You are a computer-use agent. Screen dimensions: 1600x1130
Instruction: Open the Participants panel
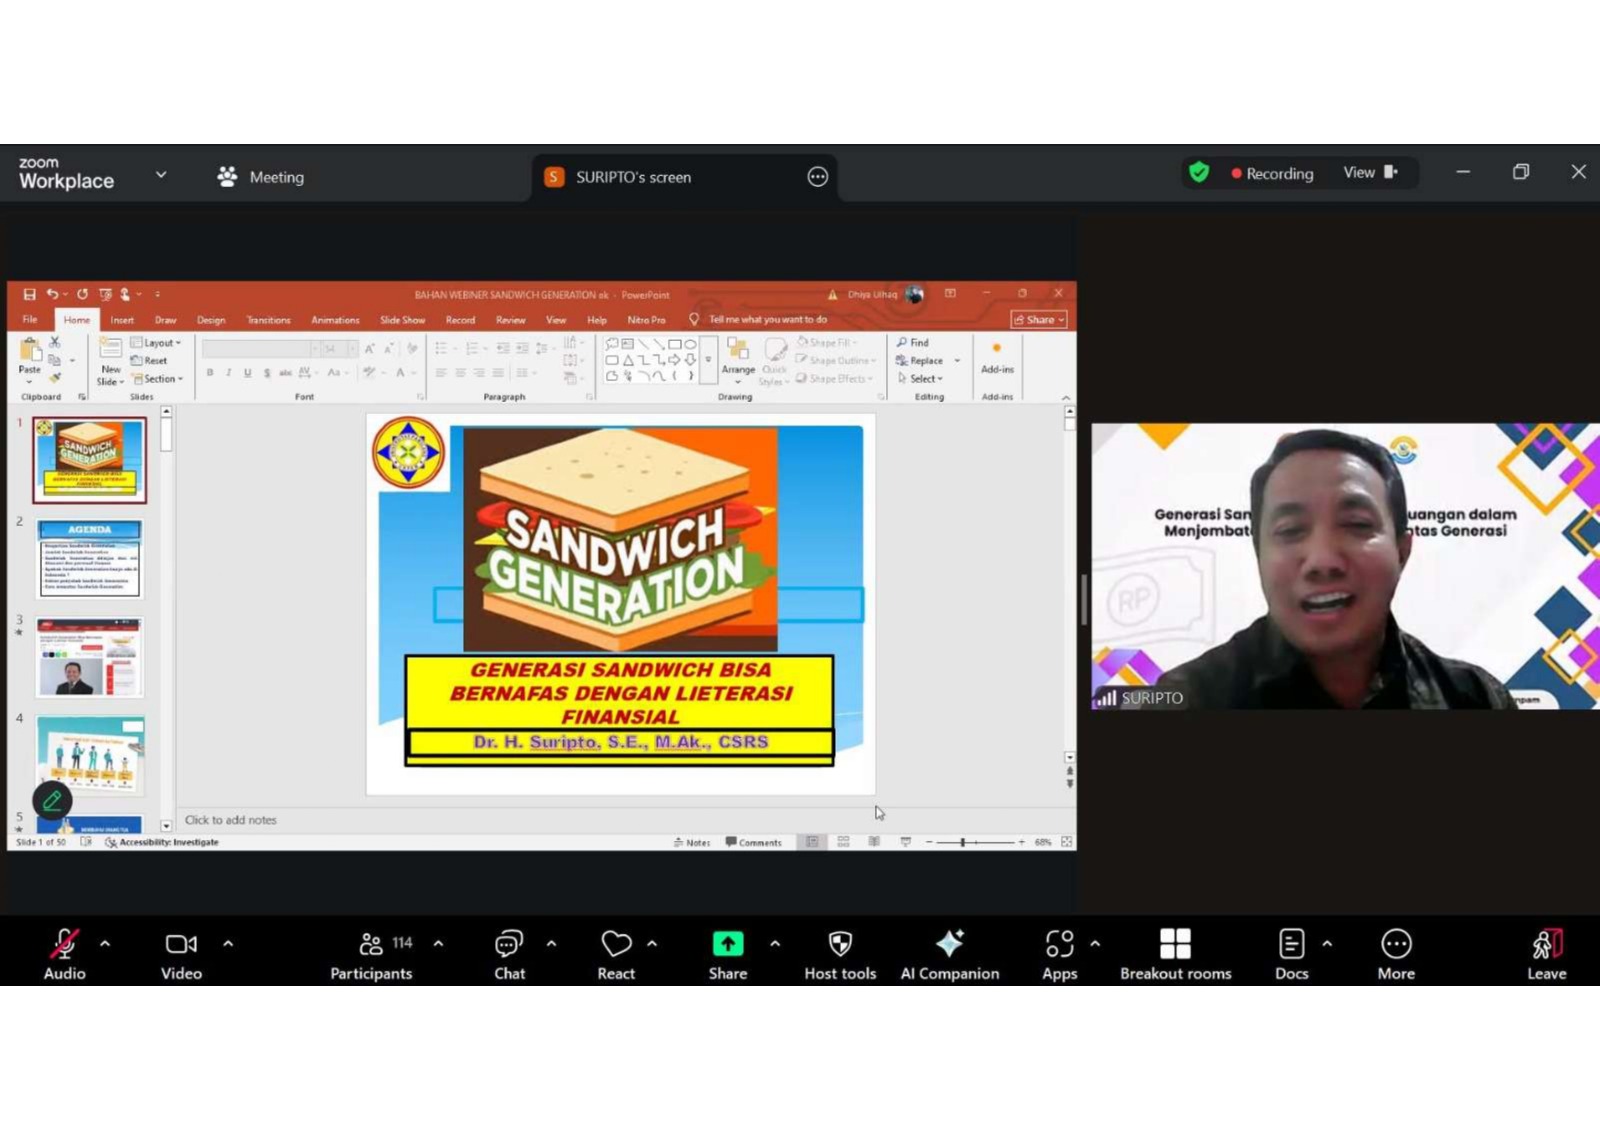tap(371, 944)
